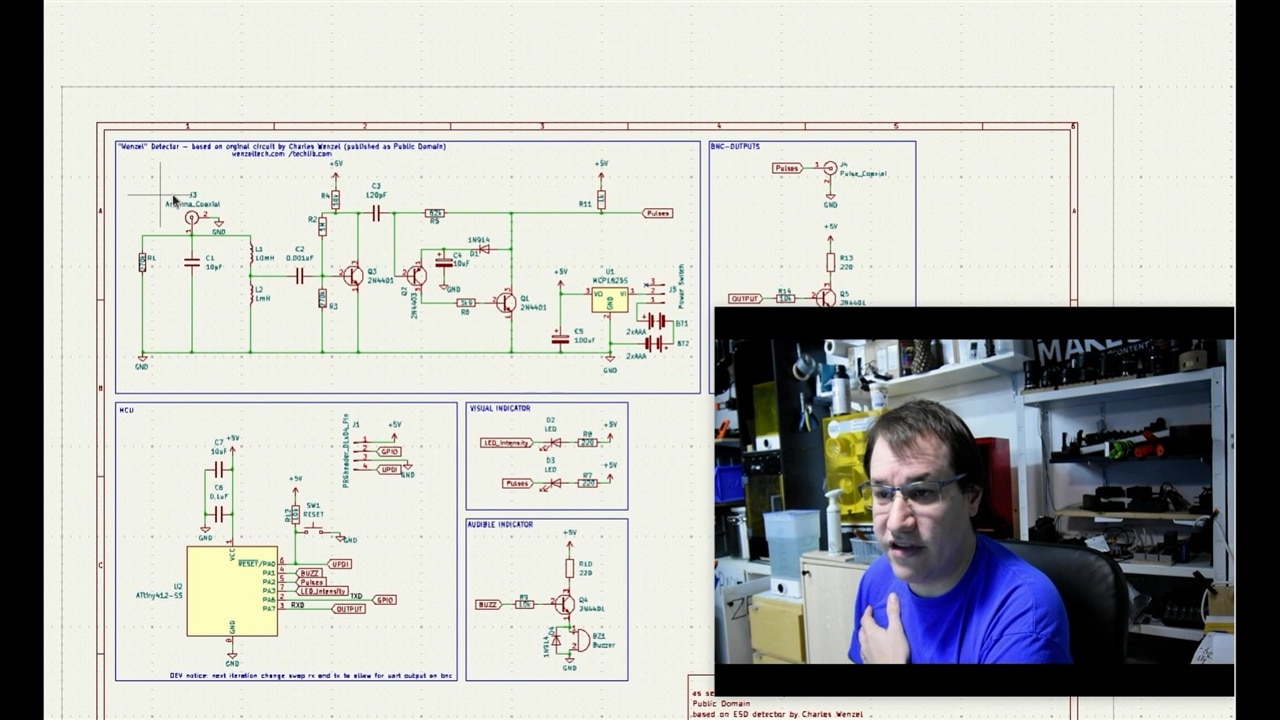1280x720 pixels.
Task: Click the Pulses global label near R11
Action: (658, 213)
